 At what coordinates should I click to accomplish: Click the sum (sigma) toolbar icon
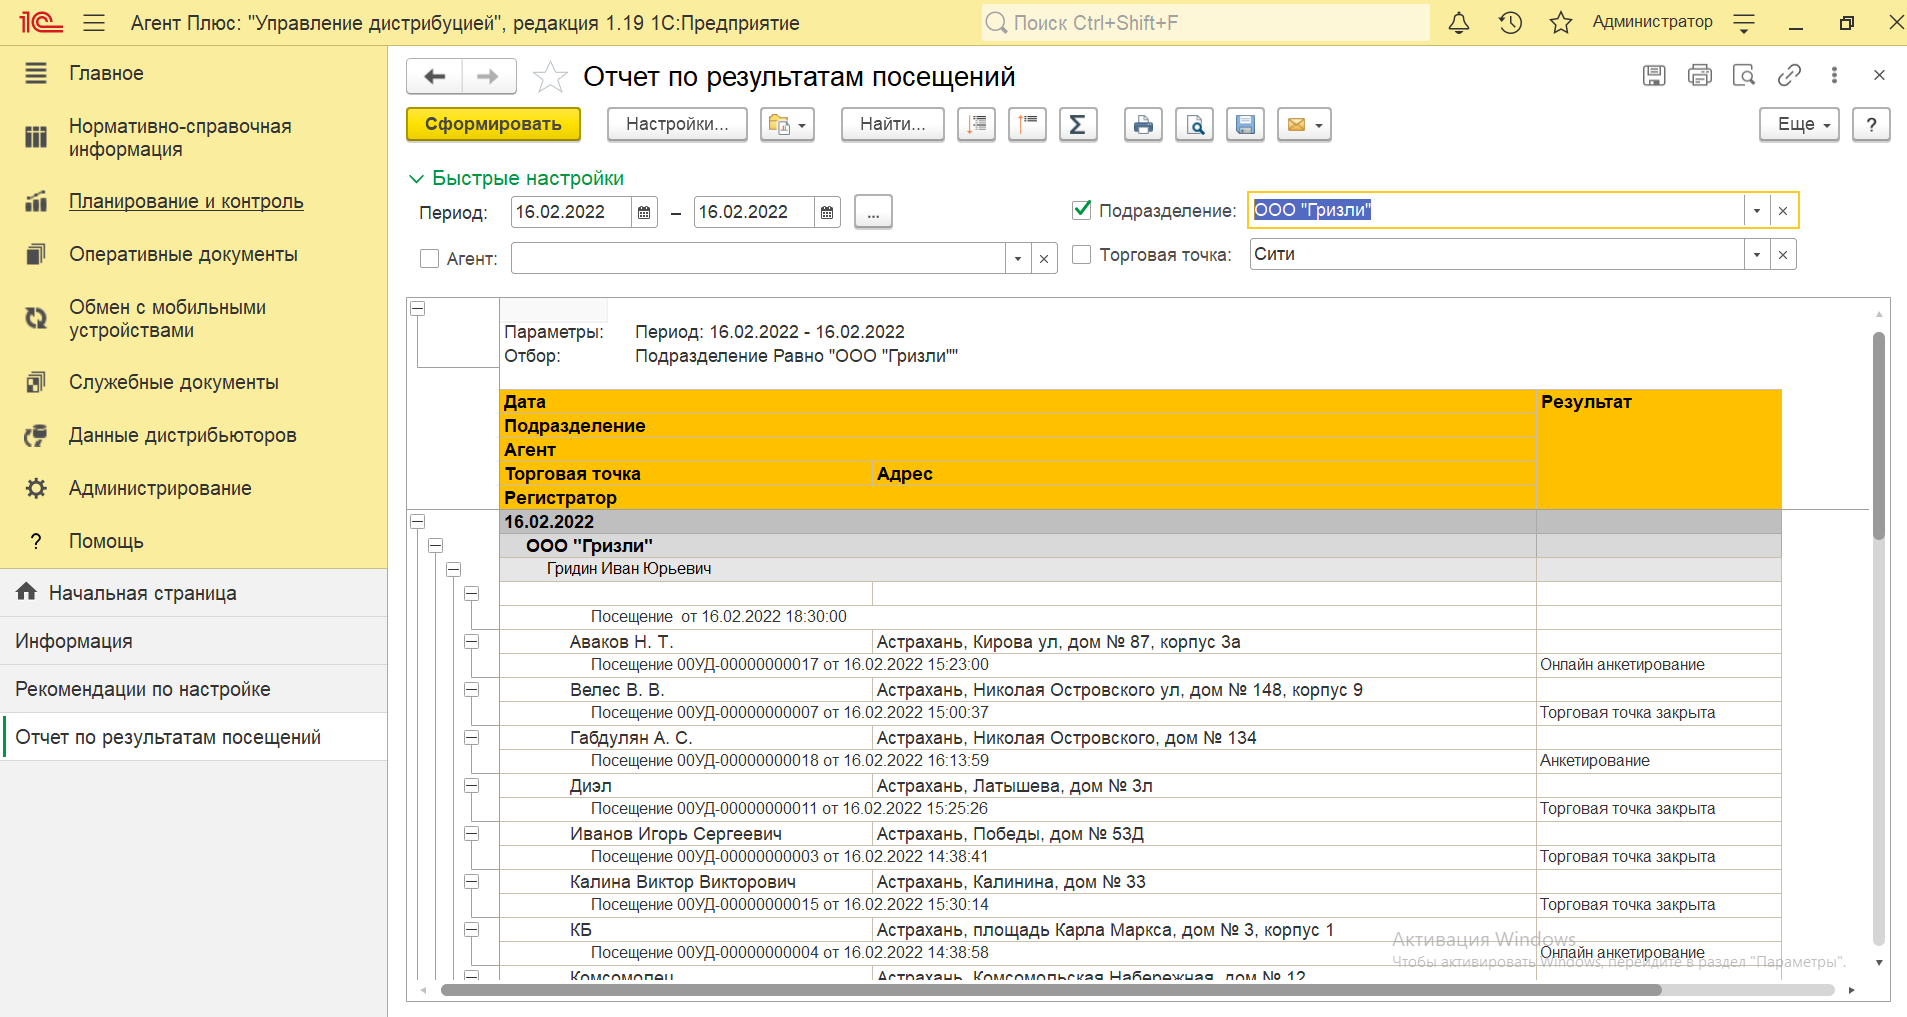point(1077,125)
